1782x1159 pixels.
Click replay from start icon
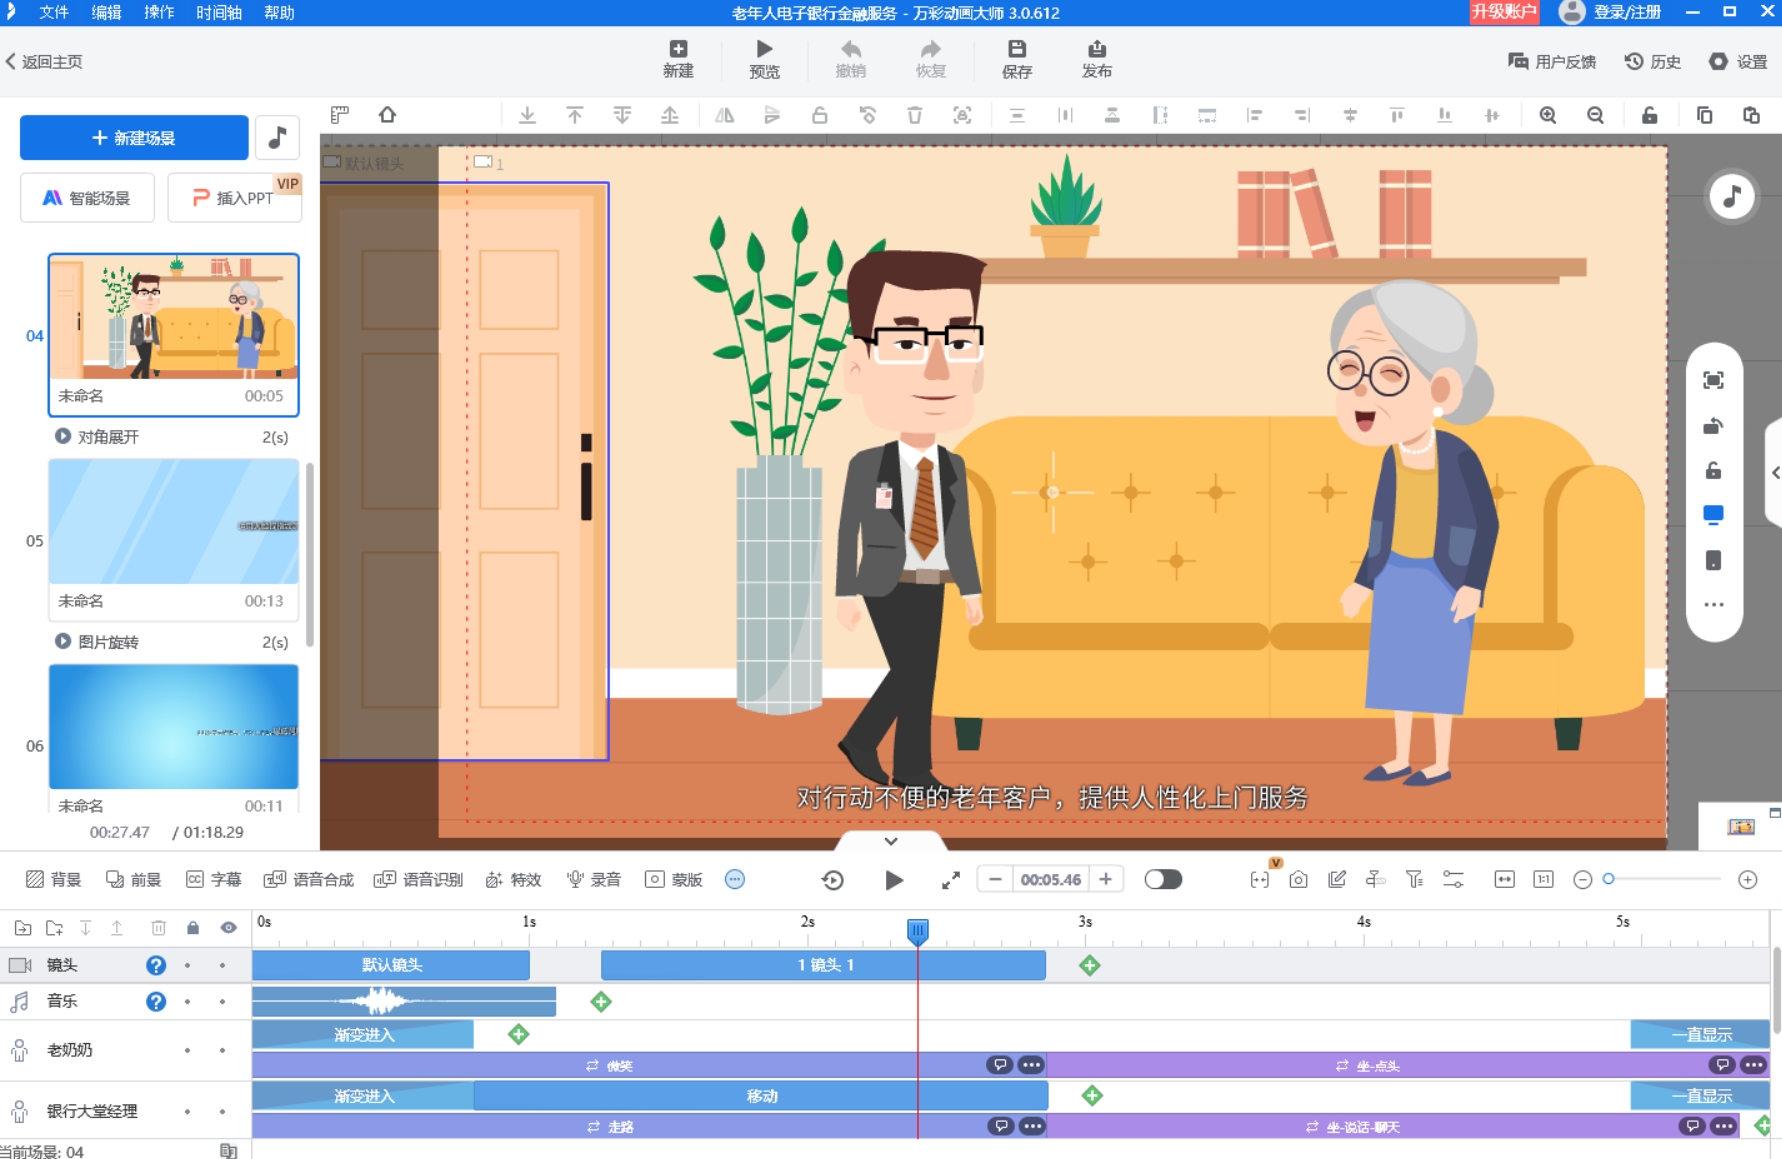tap(833, 880)
